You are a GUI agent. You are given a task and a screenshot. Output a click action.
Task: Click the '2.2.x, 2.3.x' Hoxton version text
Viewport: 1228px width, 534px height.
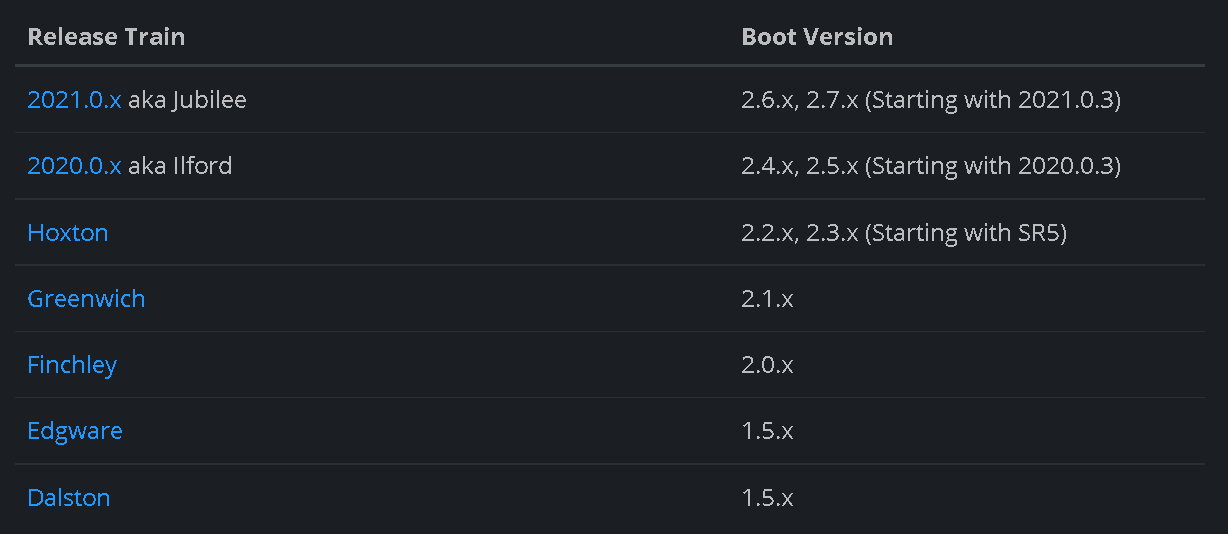tap(800, 232)
